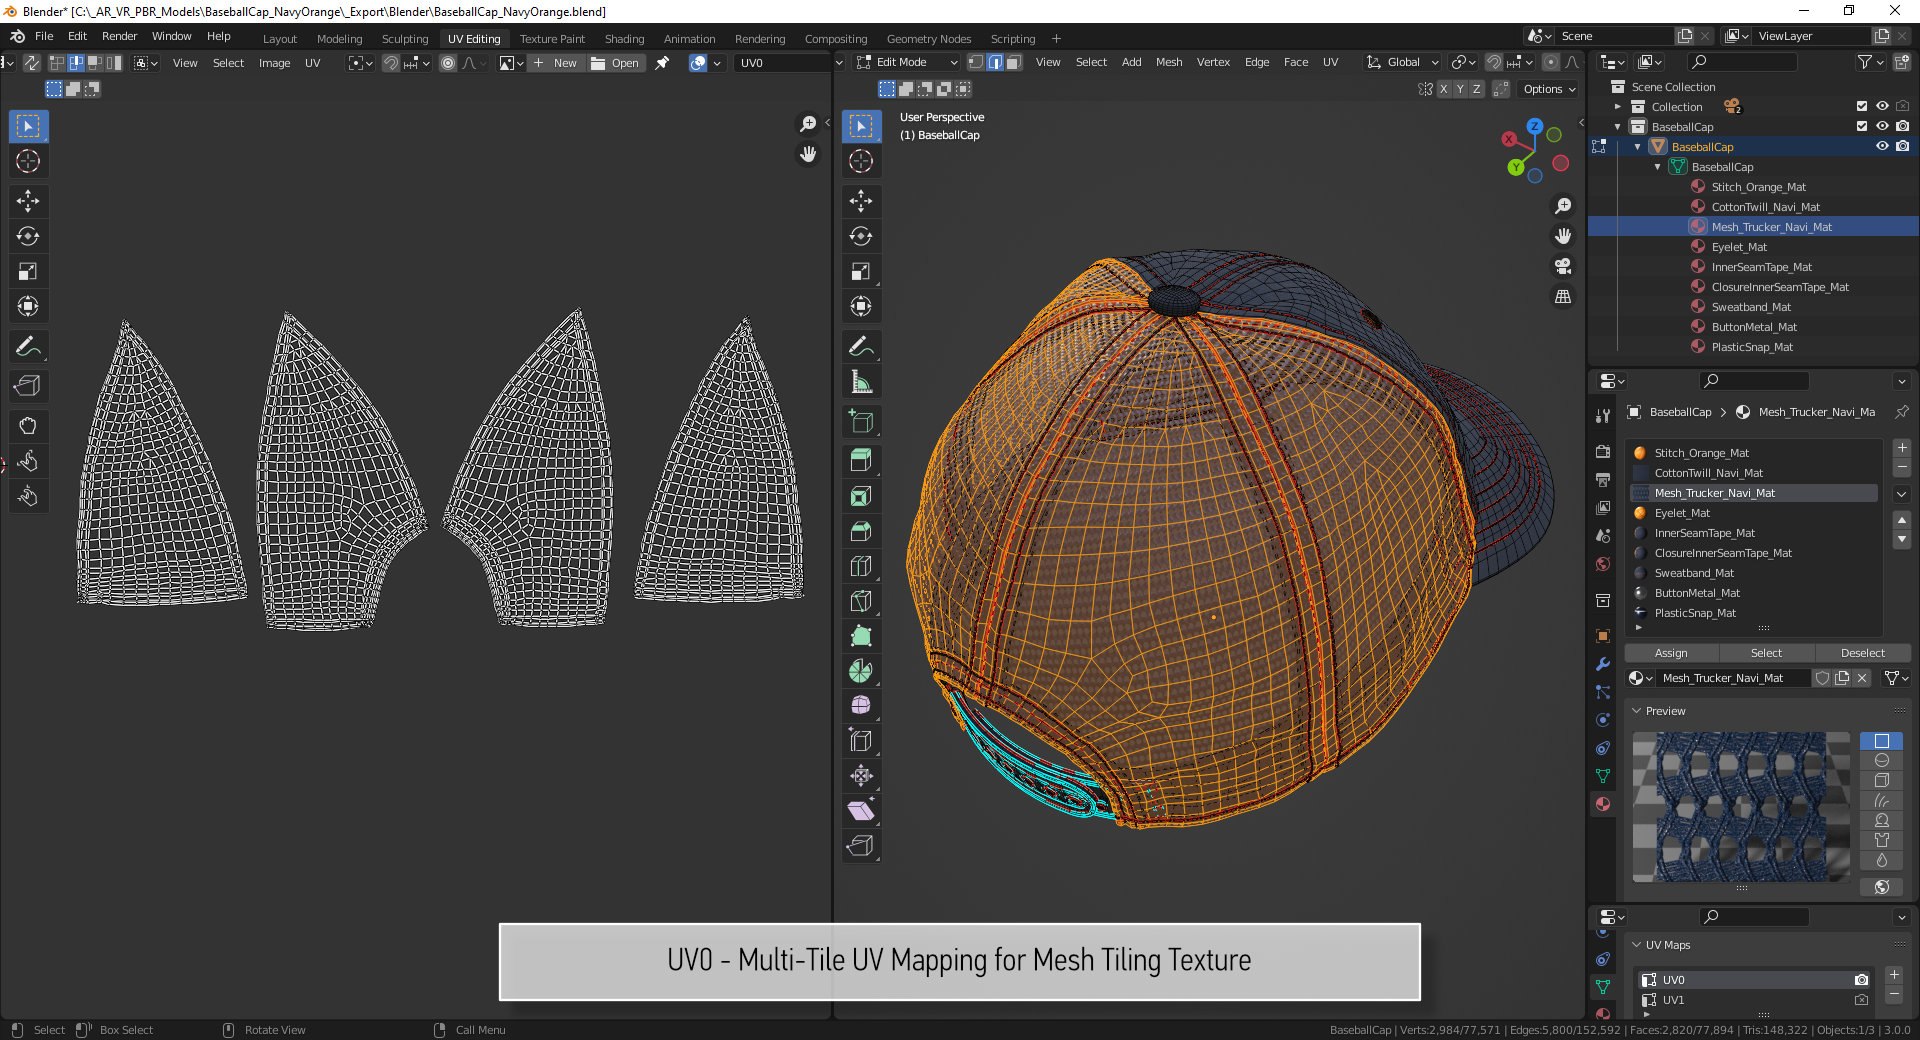
Task: Select the Bevel tool
Action: (x=861, y=531)
